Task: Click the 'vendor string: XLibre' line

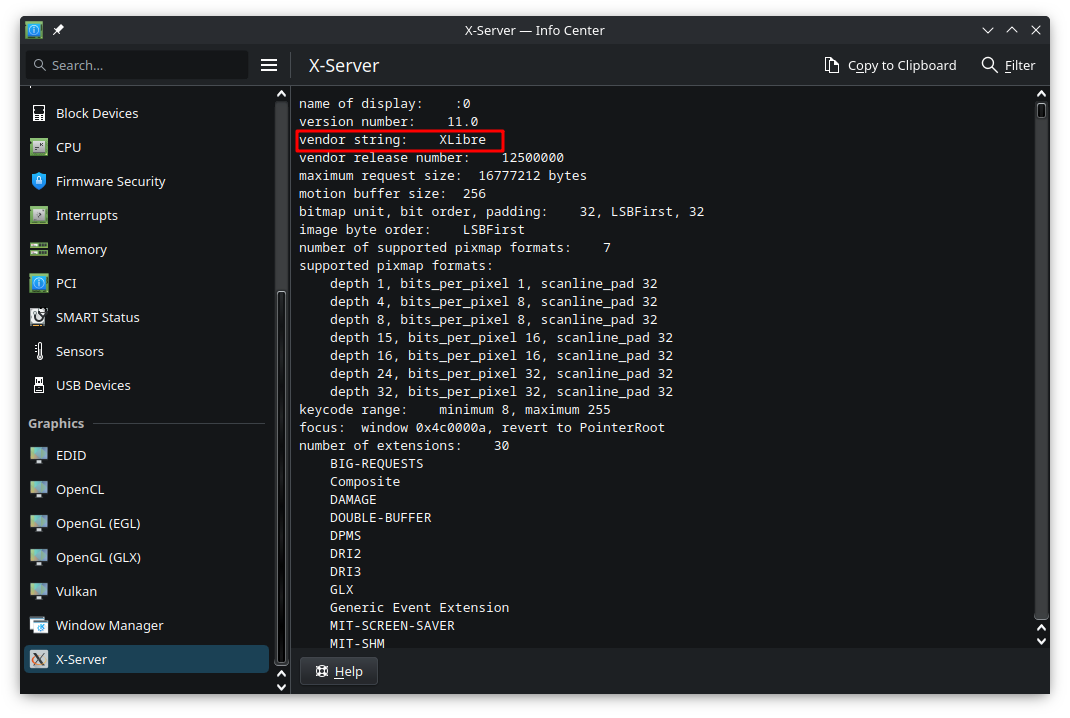Action: [392, 140]
